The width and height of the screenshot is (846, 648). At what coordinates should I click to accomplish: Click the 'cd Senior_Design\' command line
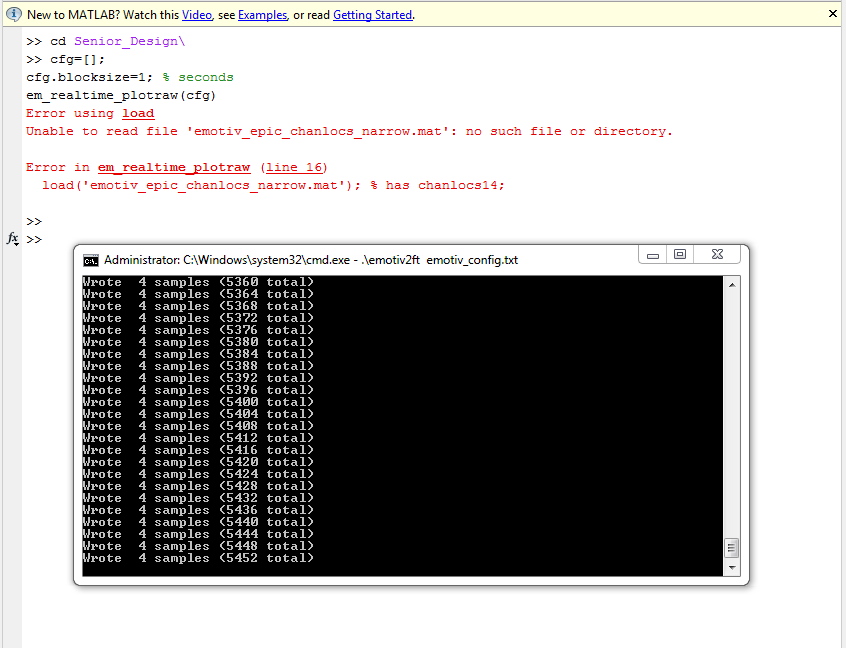(x=117, y=41)
